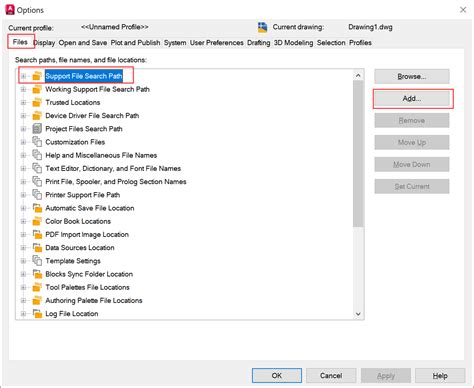
Task: Click the Color Book Locations folder icon
Action: [x=37, y=221]
